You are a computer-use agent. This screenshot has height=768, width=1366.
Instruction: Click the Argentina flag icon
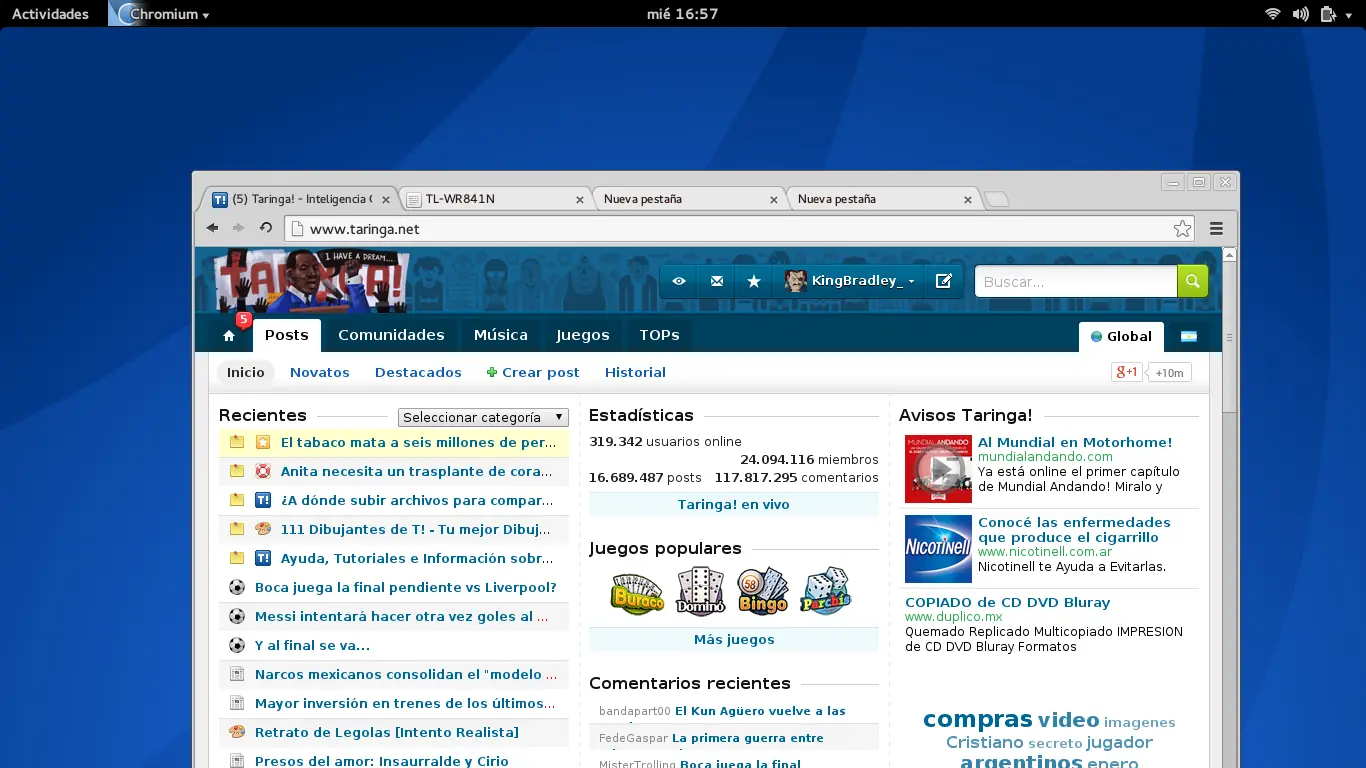click(x=1188, y=336)
